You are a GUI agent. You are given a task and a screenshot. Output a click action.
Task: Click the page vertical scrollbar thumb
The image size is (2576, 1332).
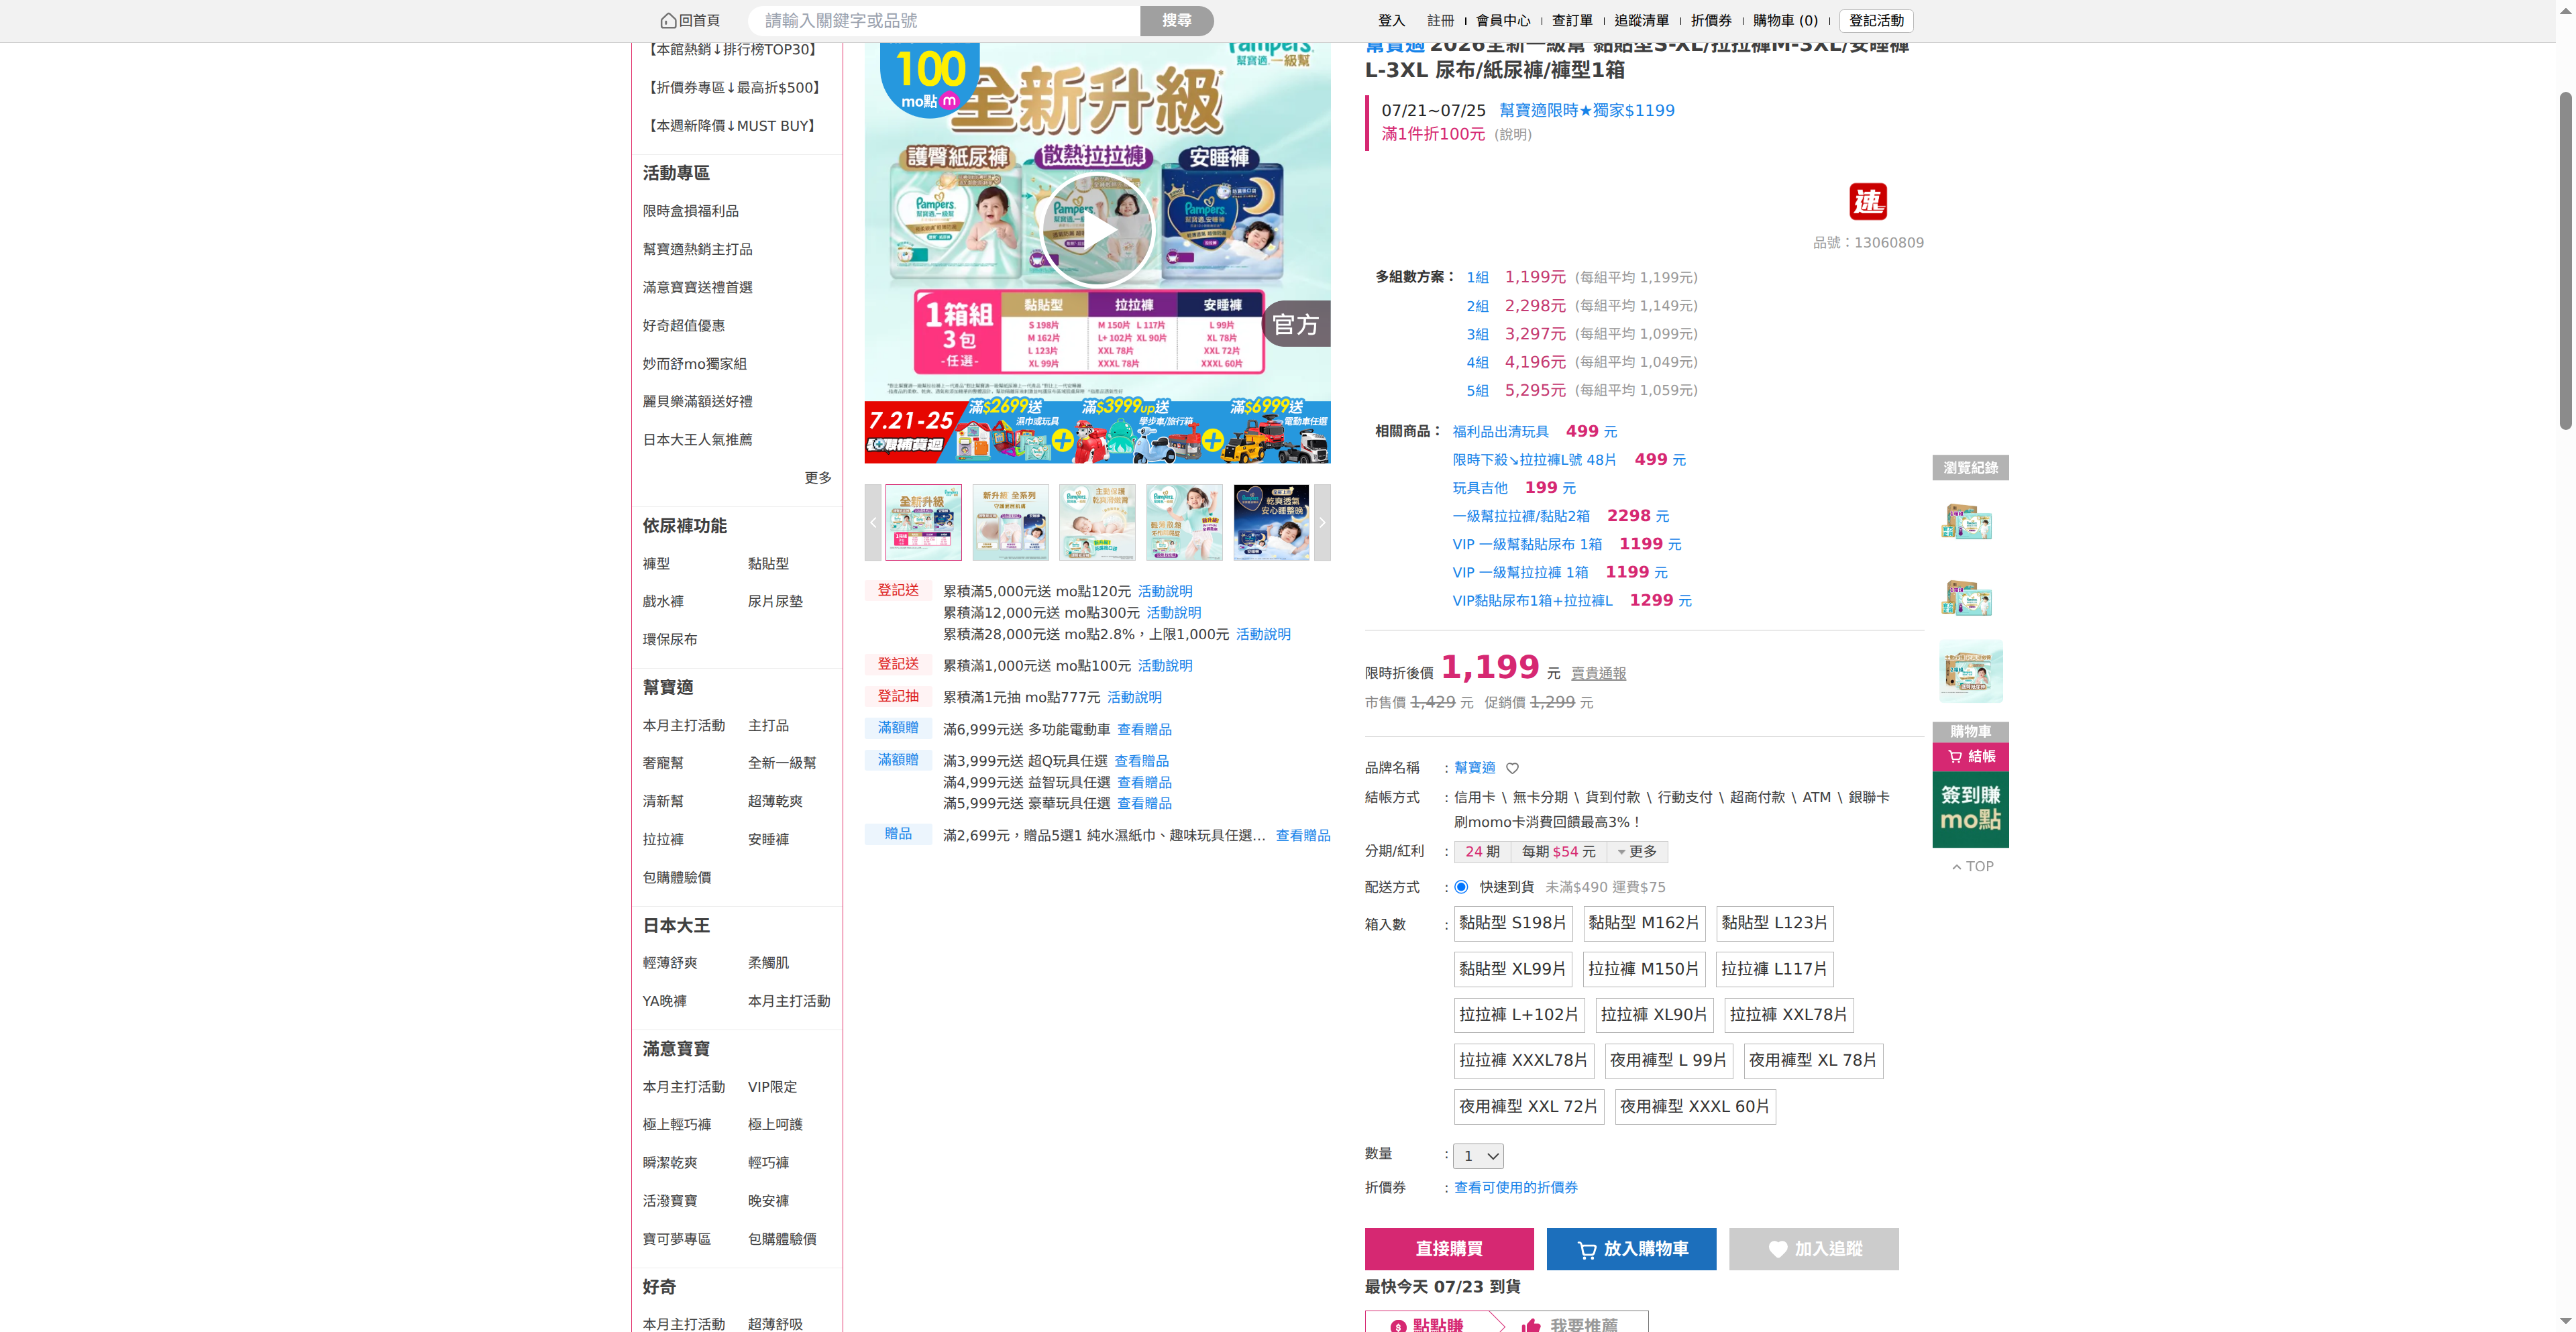point(2565,260)
